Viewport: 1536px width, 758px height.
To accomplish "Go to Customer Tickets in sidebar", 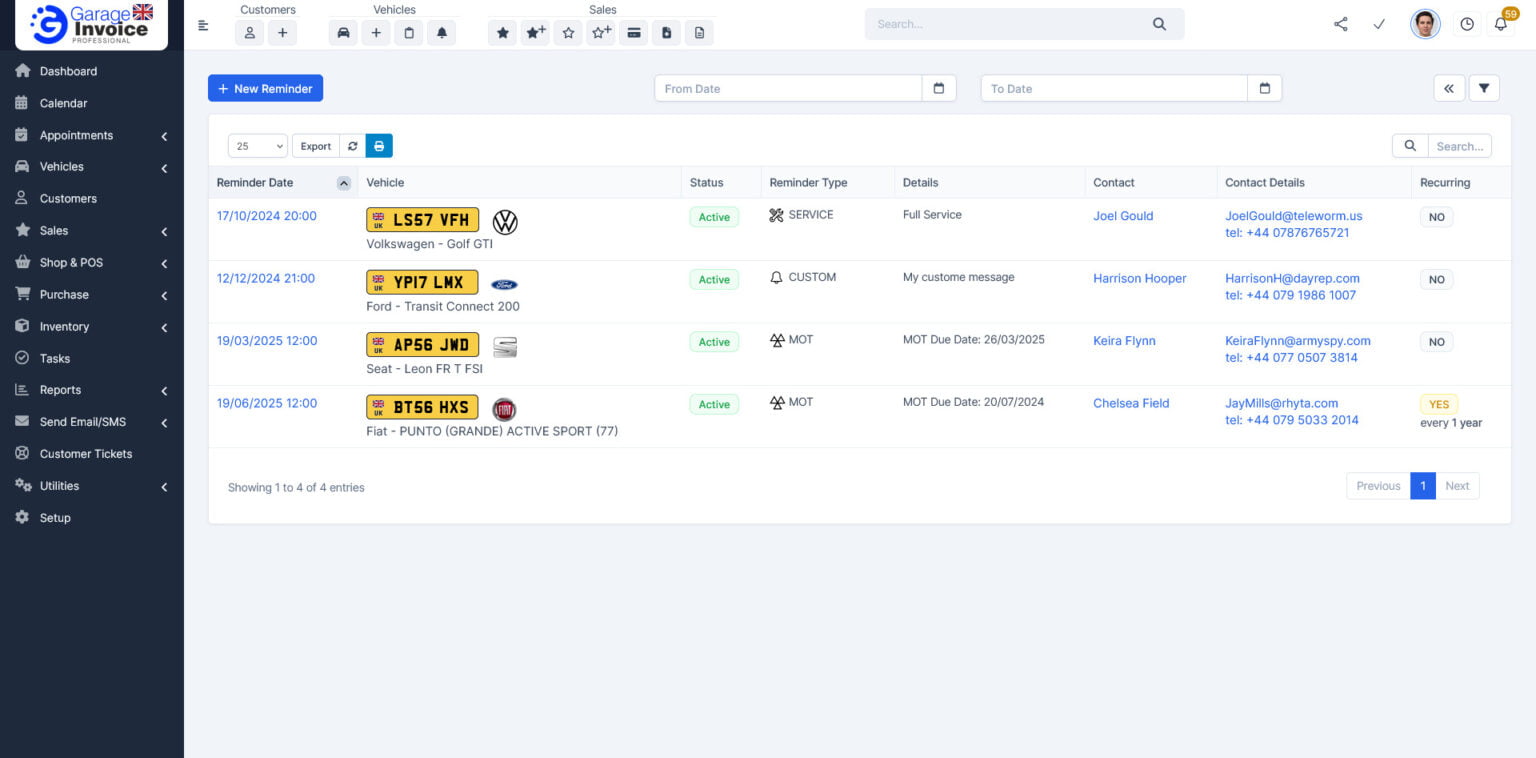I will (85, 454).
